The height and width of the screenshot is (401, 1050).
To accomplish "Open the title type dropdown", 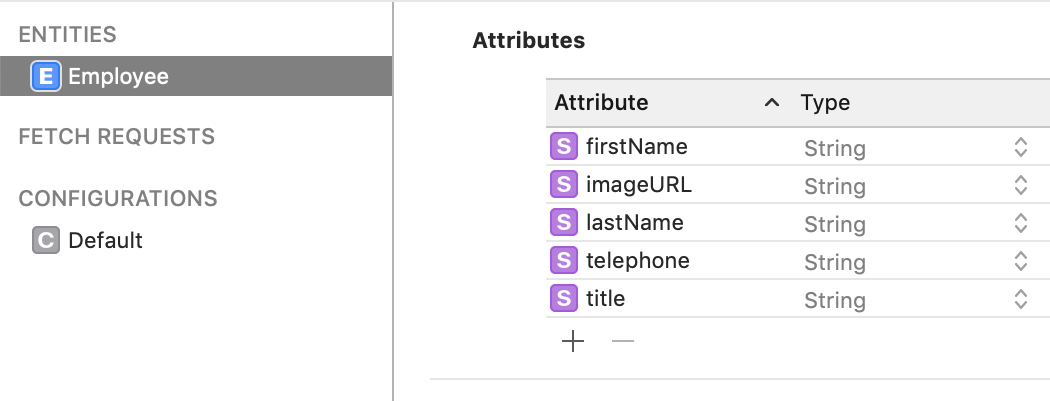I will [1020, 300].
